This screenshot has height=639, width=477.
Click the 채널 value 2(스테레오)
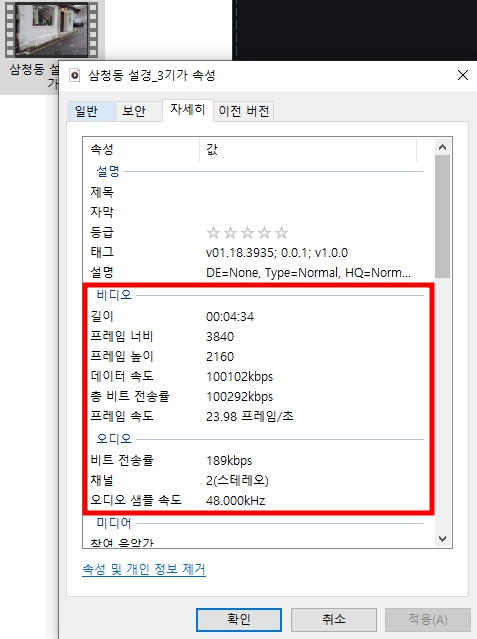click(237, 480)
